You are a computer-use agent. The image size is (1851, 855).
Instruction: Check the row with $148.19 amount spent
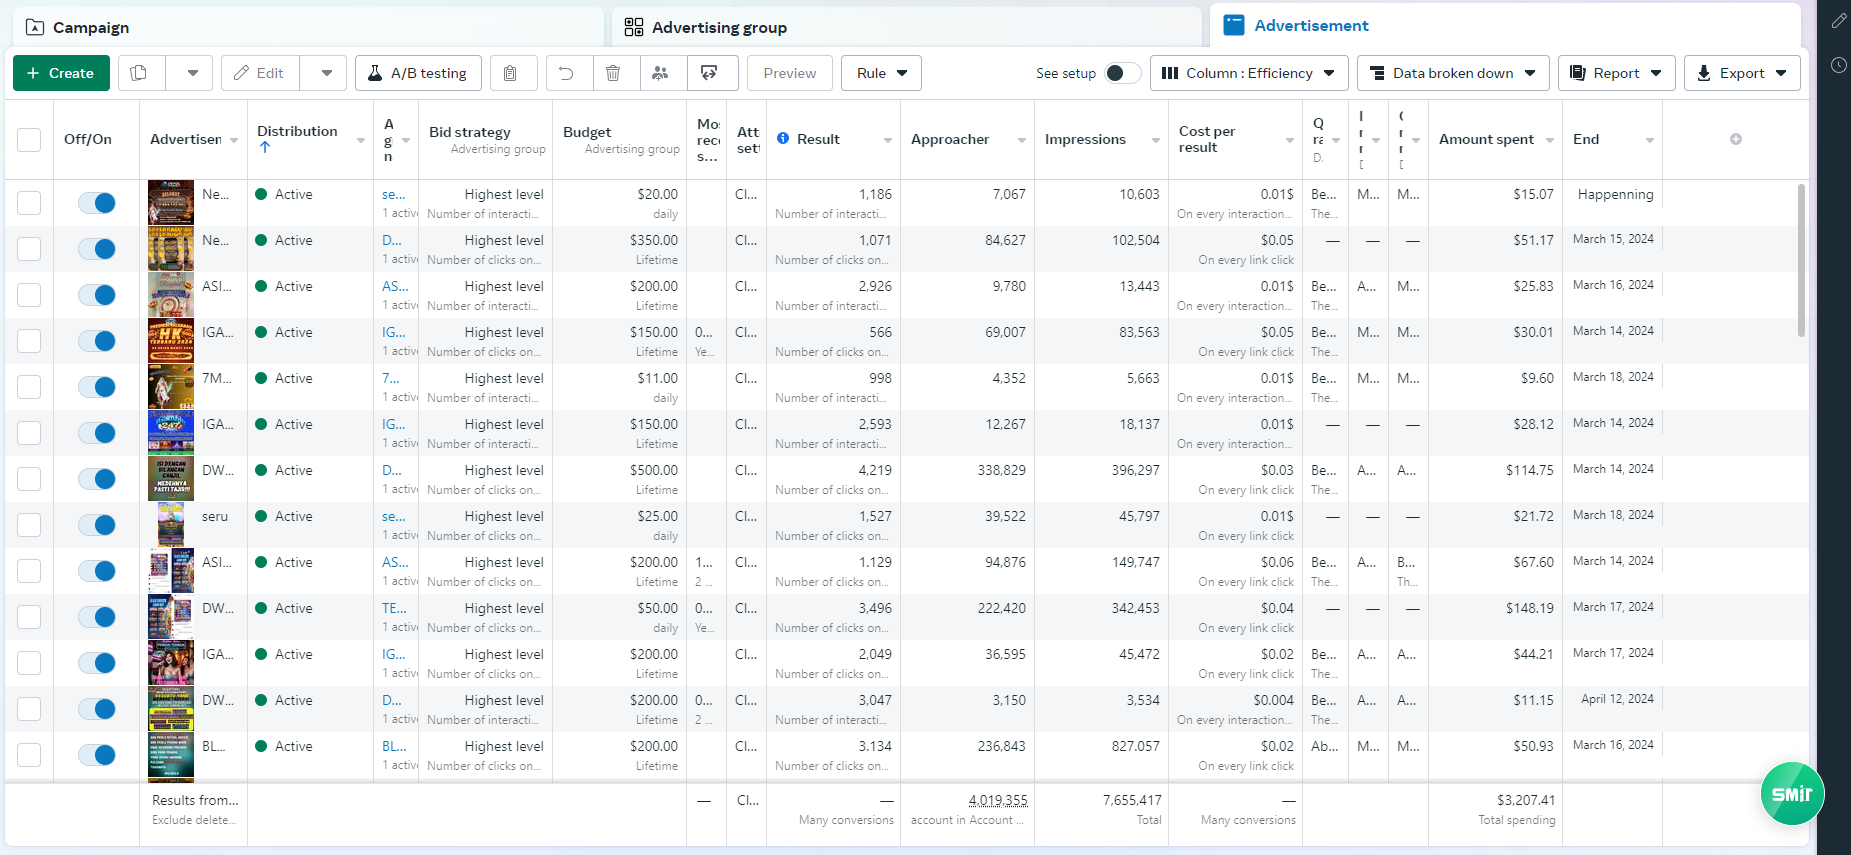[x=29, y=617]
